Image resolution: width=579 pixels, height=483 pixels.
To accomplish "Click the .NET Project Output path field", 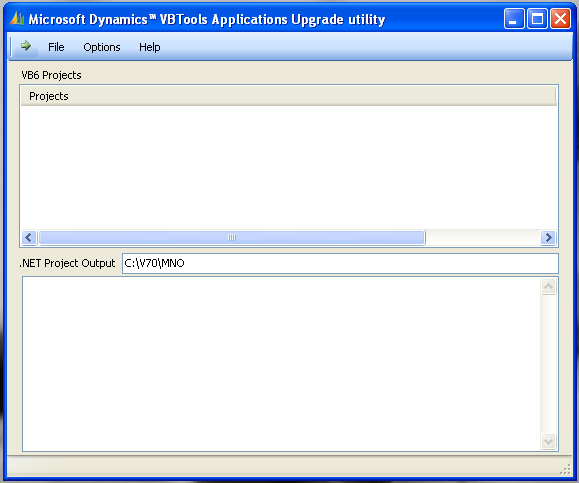I will pyautogui.click(x=340, y=263).
